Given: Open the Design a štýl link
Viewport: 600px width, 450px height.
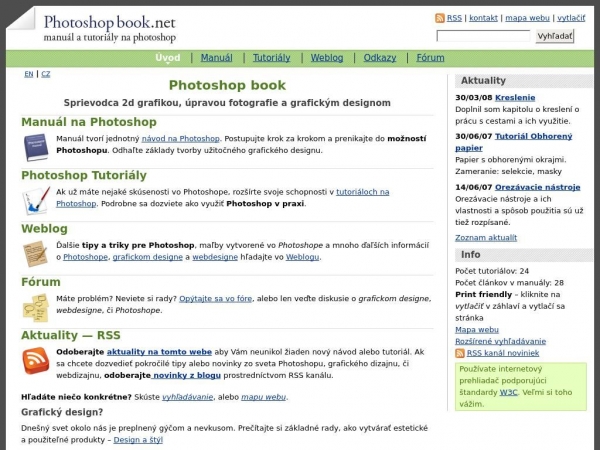Looking at the screenshot, I should click(x=138, y=440).
